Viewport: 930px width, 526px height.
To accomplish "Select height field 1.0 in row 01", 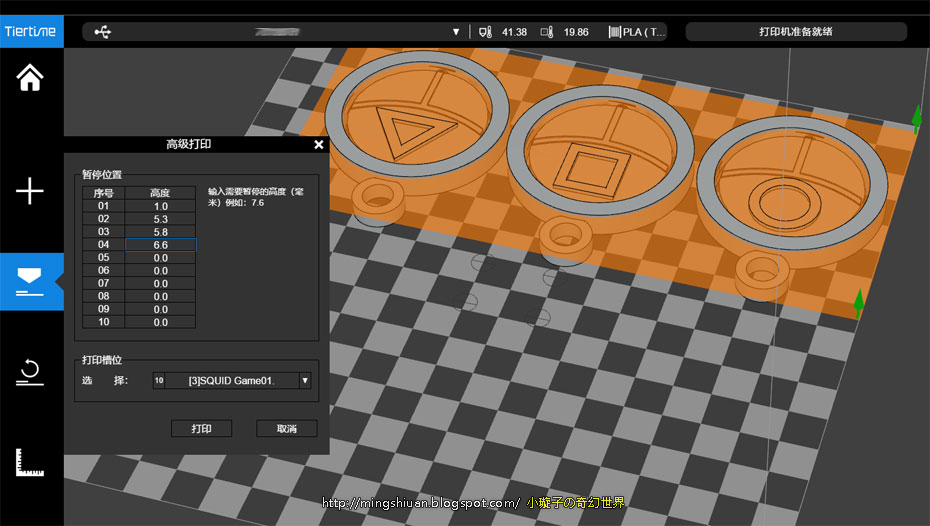I will [160, 206].
